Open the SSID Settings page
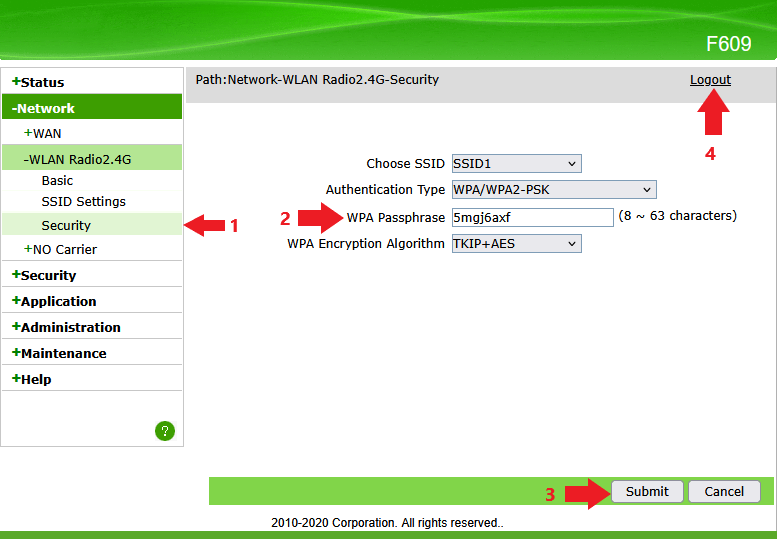Screen dimensions: 779x541 point(83,201)
